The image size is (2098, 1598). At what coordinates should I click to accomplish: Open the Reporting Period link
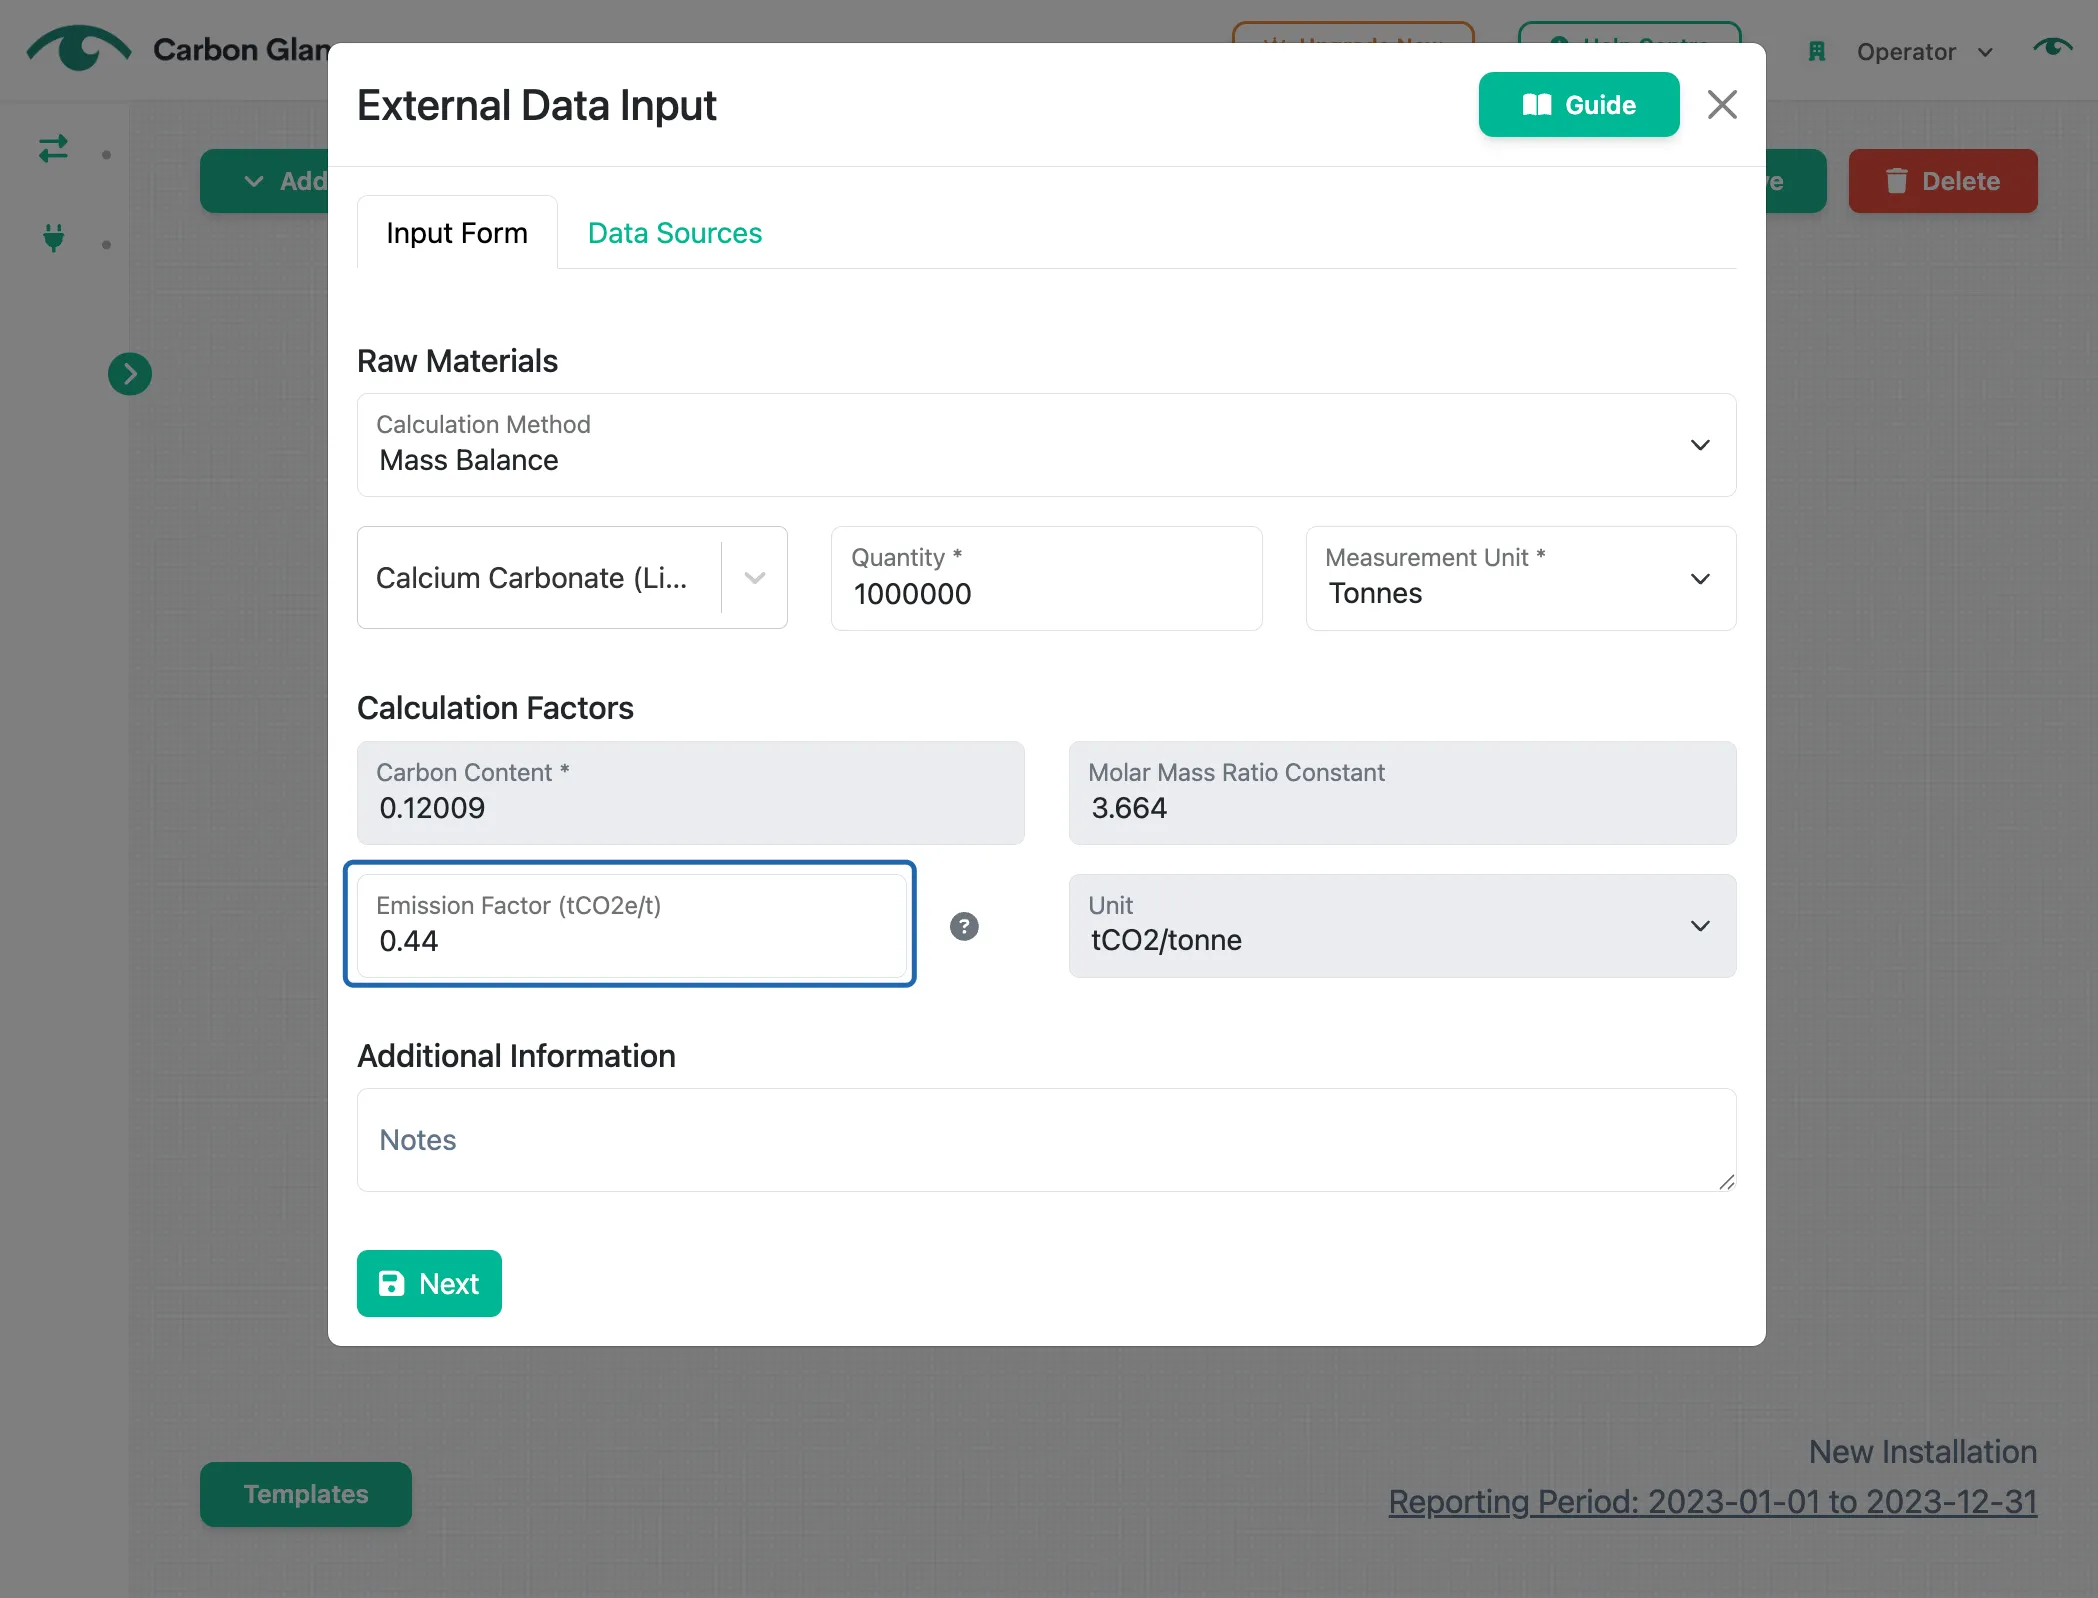click(1712, 1501)
